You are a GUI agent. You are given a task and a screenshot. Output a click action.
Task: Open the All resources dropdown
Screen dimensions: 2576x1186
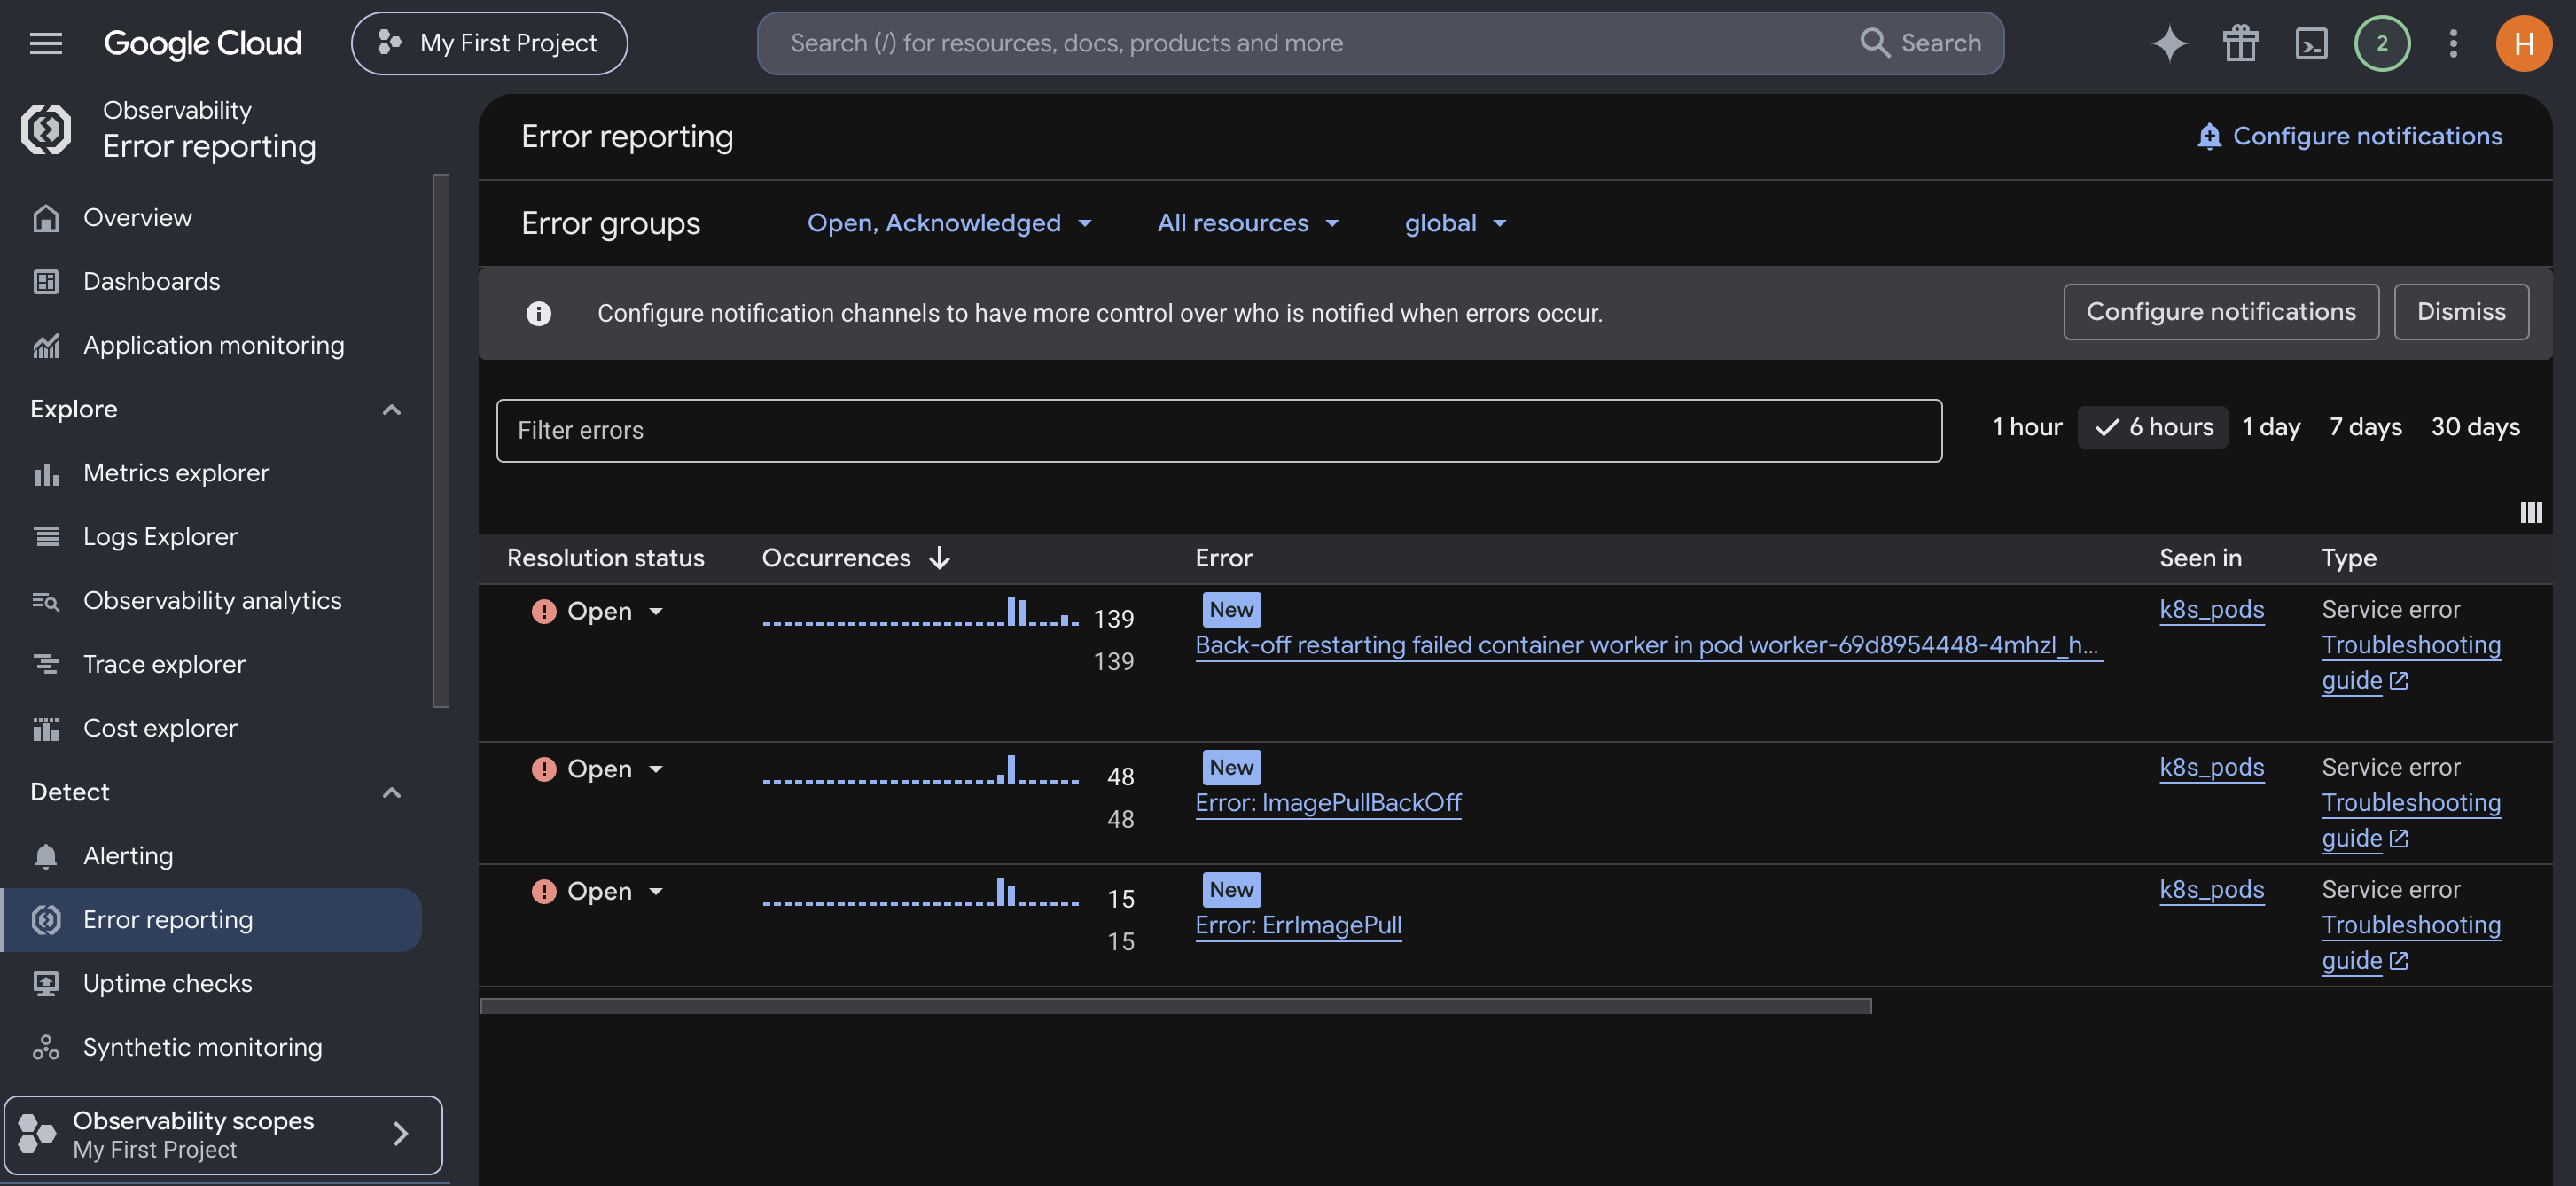(x=1247, y=223)
